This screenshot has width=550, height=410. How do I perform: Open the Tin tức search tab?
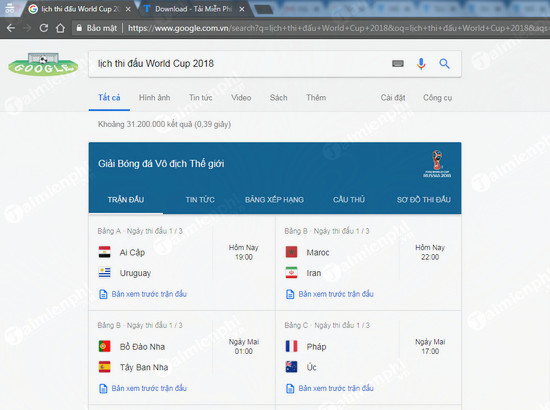pos(201,98)
